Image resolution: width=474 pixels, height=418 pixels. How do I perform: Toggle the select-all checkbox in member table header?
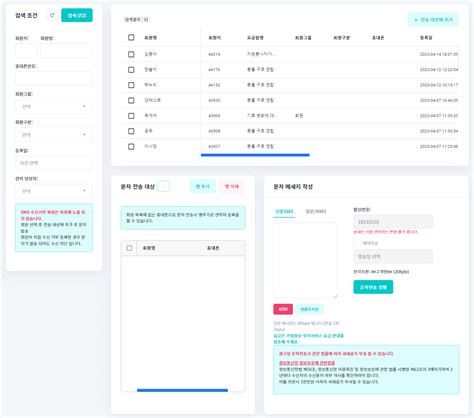[x=131, y=38]
